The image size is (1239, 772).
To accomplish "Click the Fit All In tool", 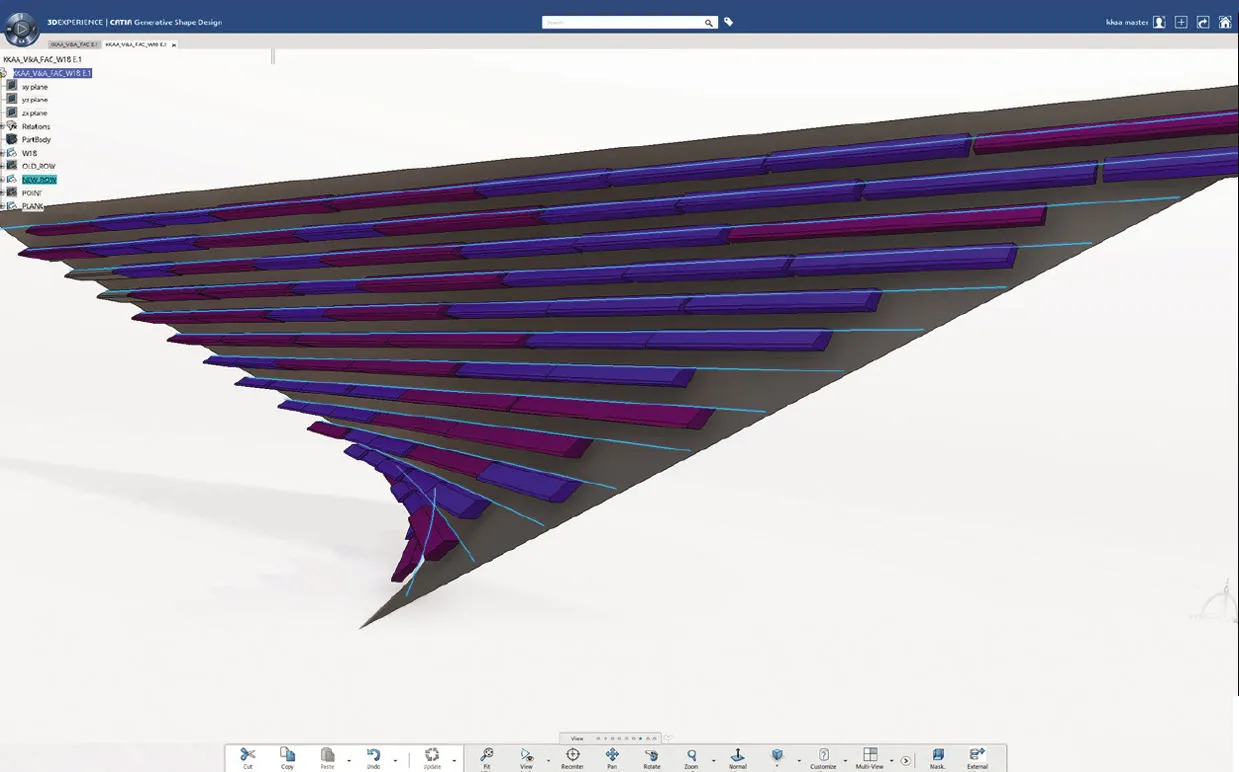I will coord(487,755).
